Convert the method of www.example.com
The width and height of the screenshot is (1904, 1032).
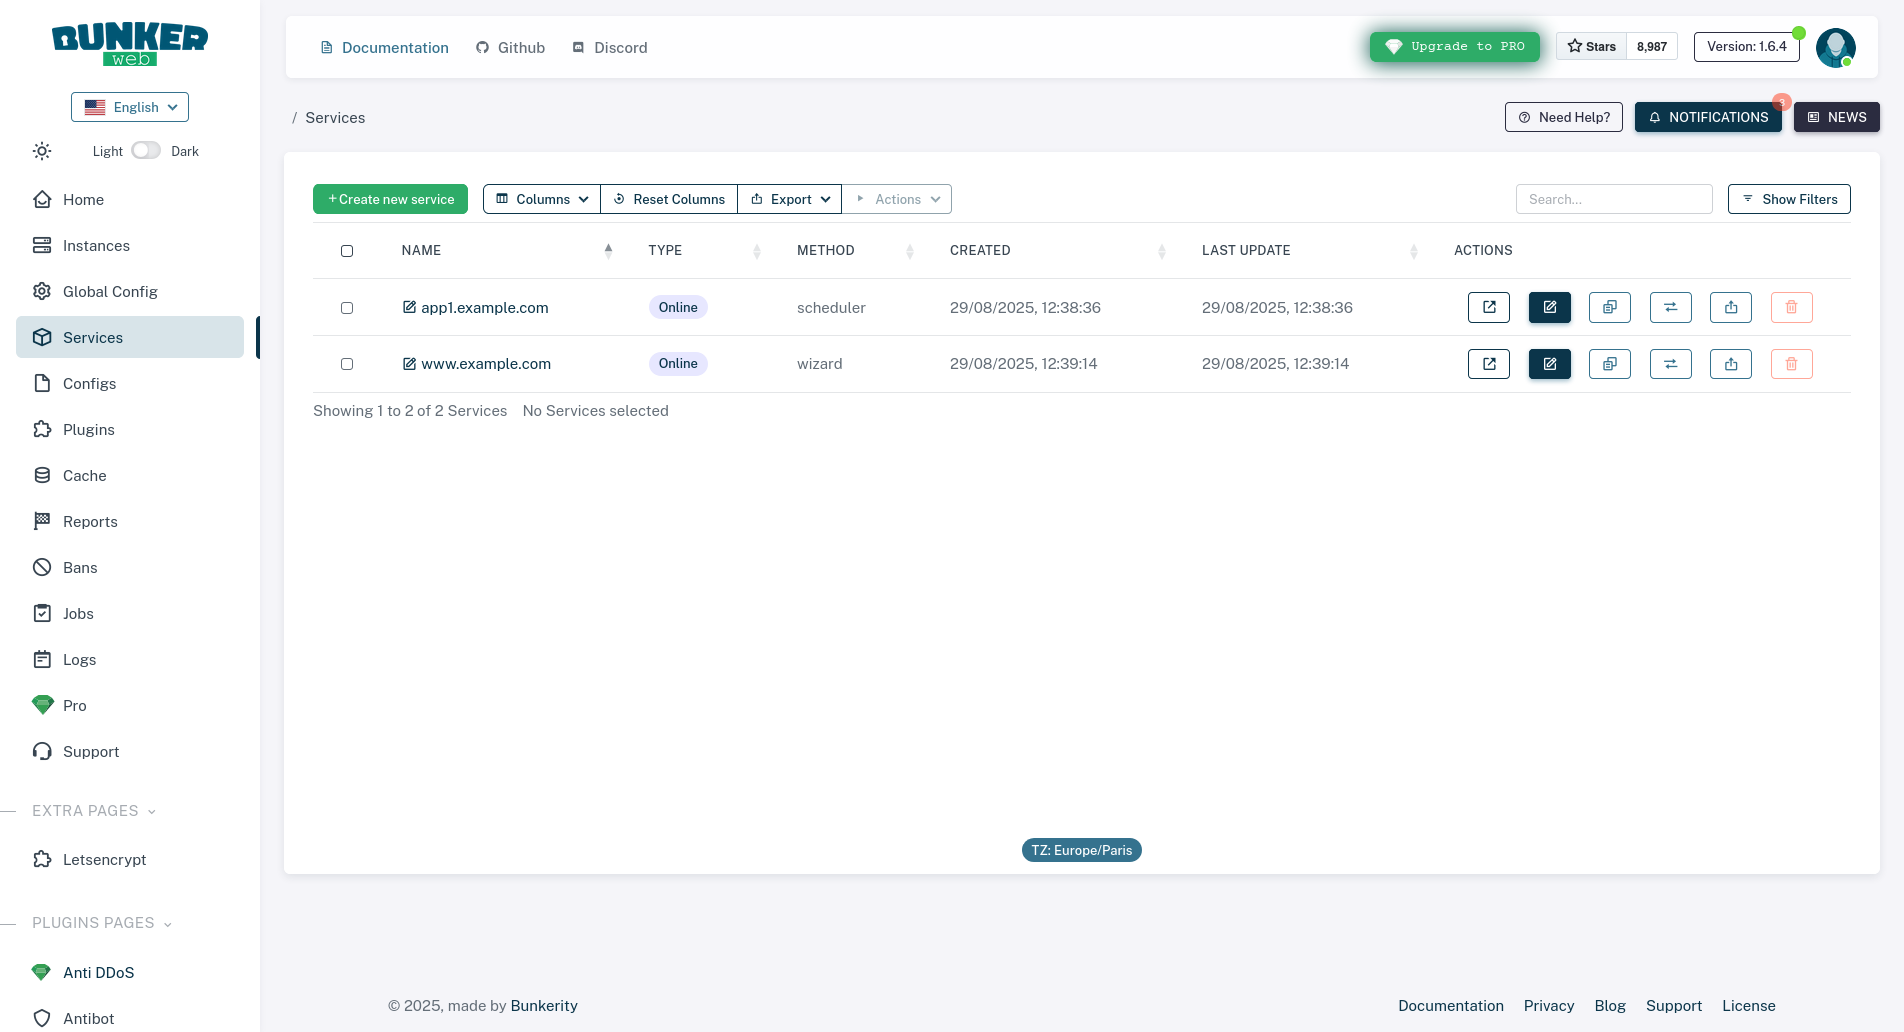click(x=1670, y=364)
